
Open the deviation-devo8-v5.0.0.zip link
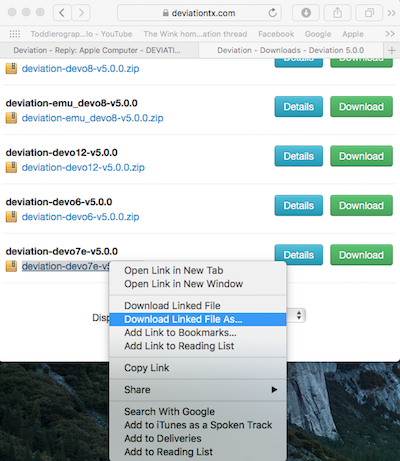[x=80, y=69]
